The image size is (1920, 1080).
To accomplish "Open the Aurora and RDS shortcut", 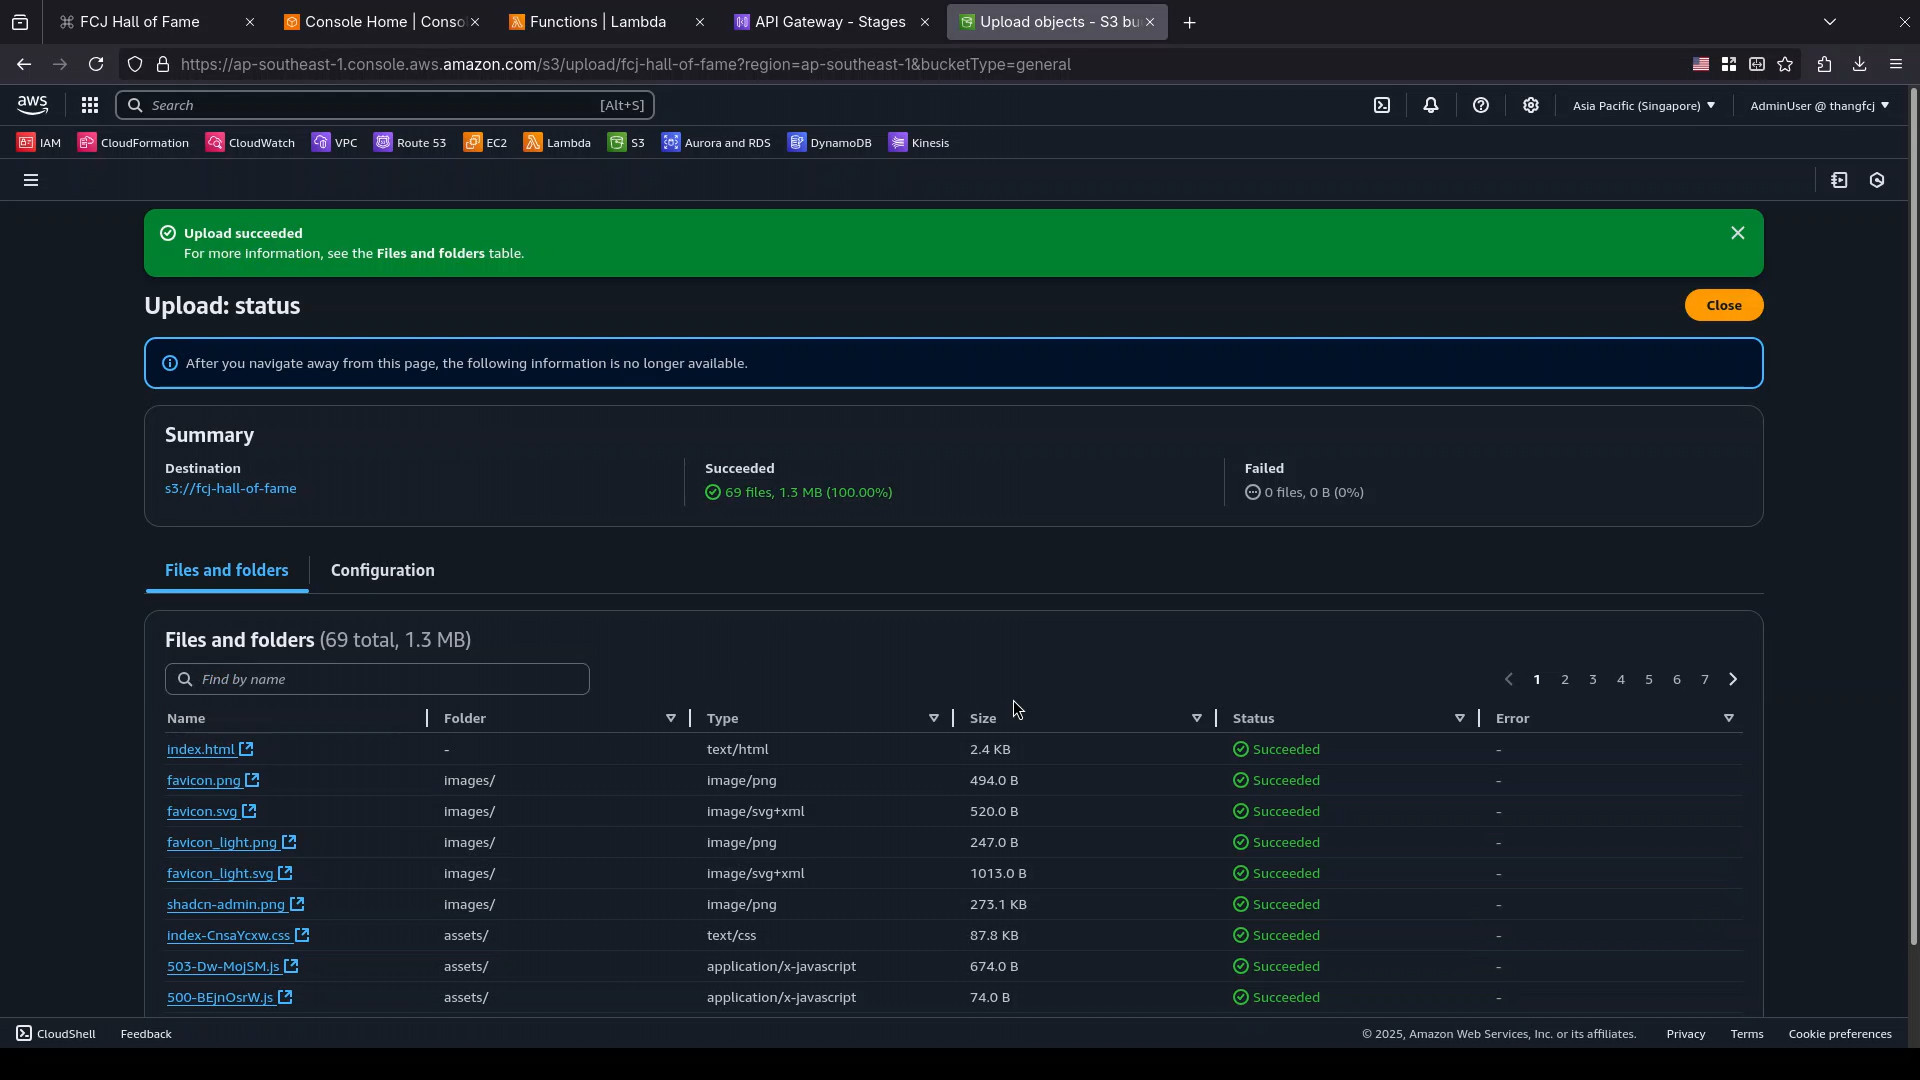I will [716, 143].
